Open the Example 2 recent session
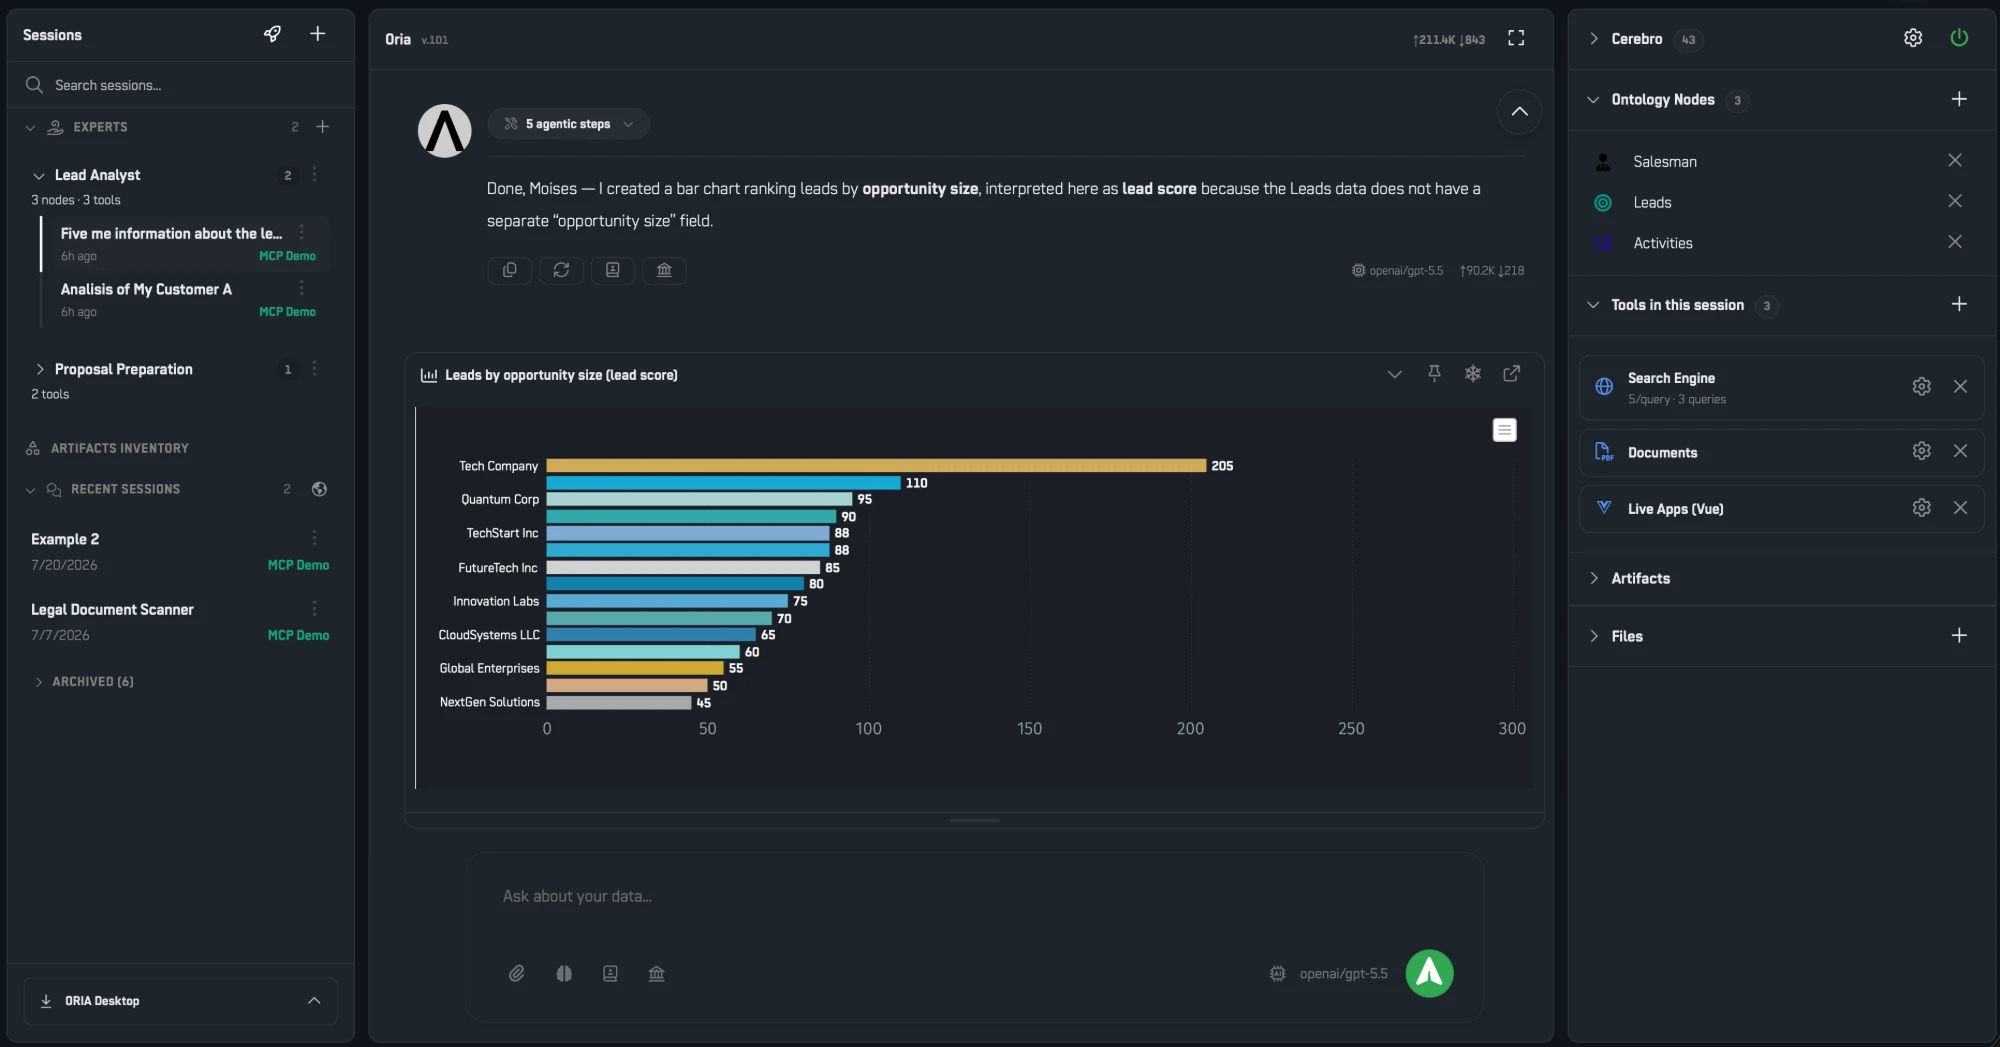The height and width of the screenshot is (1047, 2000). [x=180, y=551]
